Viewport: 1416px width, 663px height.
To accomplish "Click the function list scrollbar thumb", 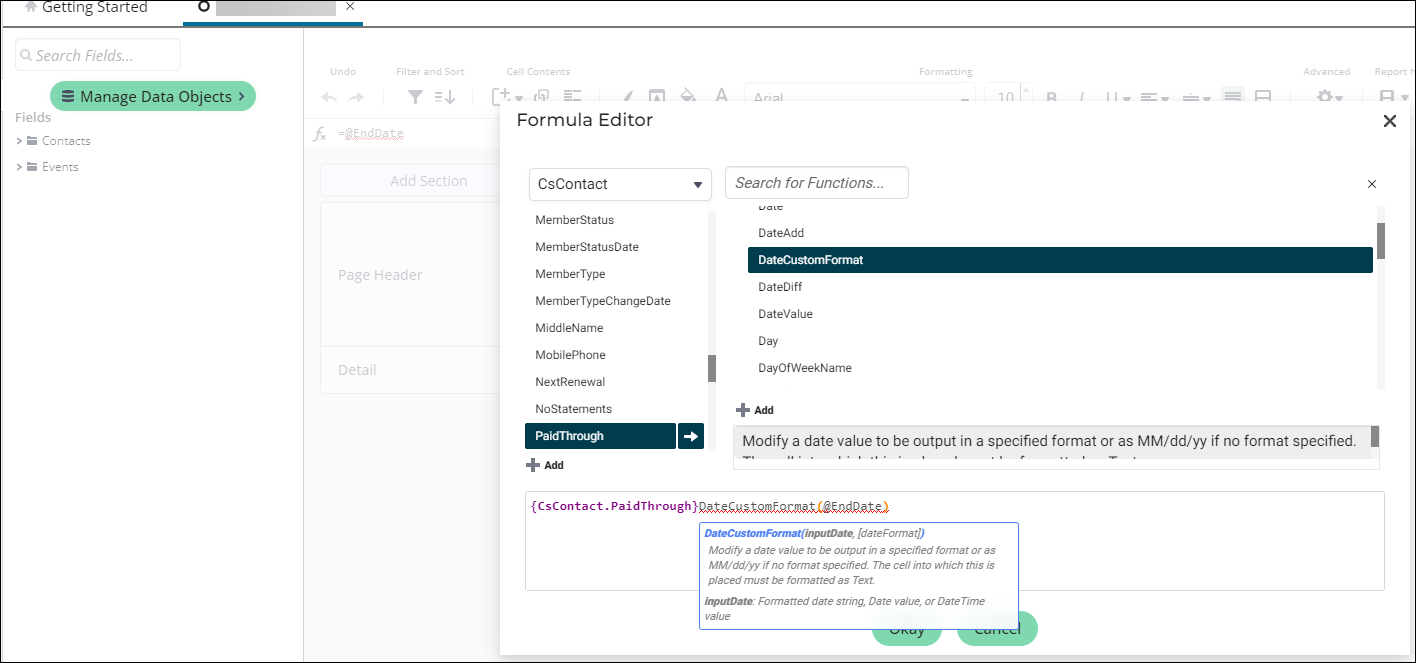I will pos(1381,240).
